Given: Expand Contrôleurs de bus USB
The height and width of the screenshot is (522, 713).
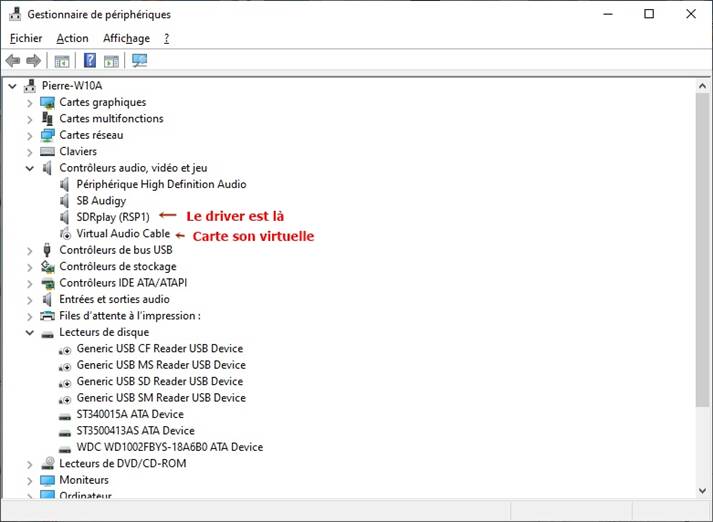Looking at the screenshot, I should [30, 251].
